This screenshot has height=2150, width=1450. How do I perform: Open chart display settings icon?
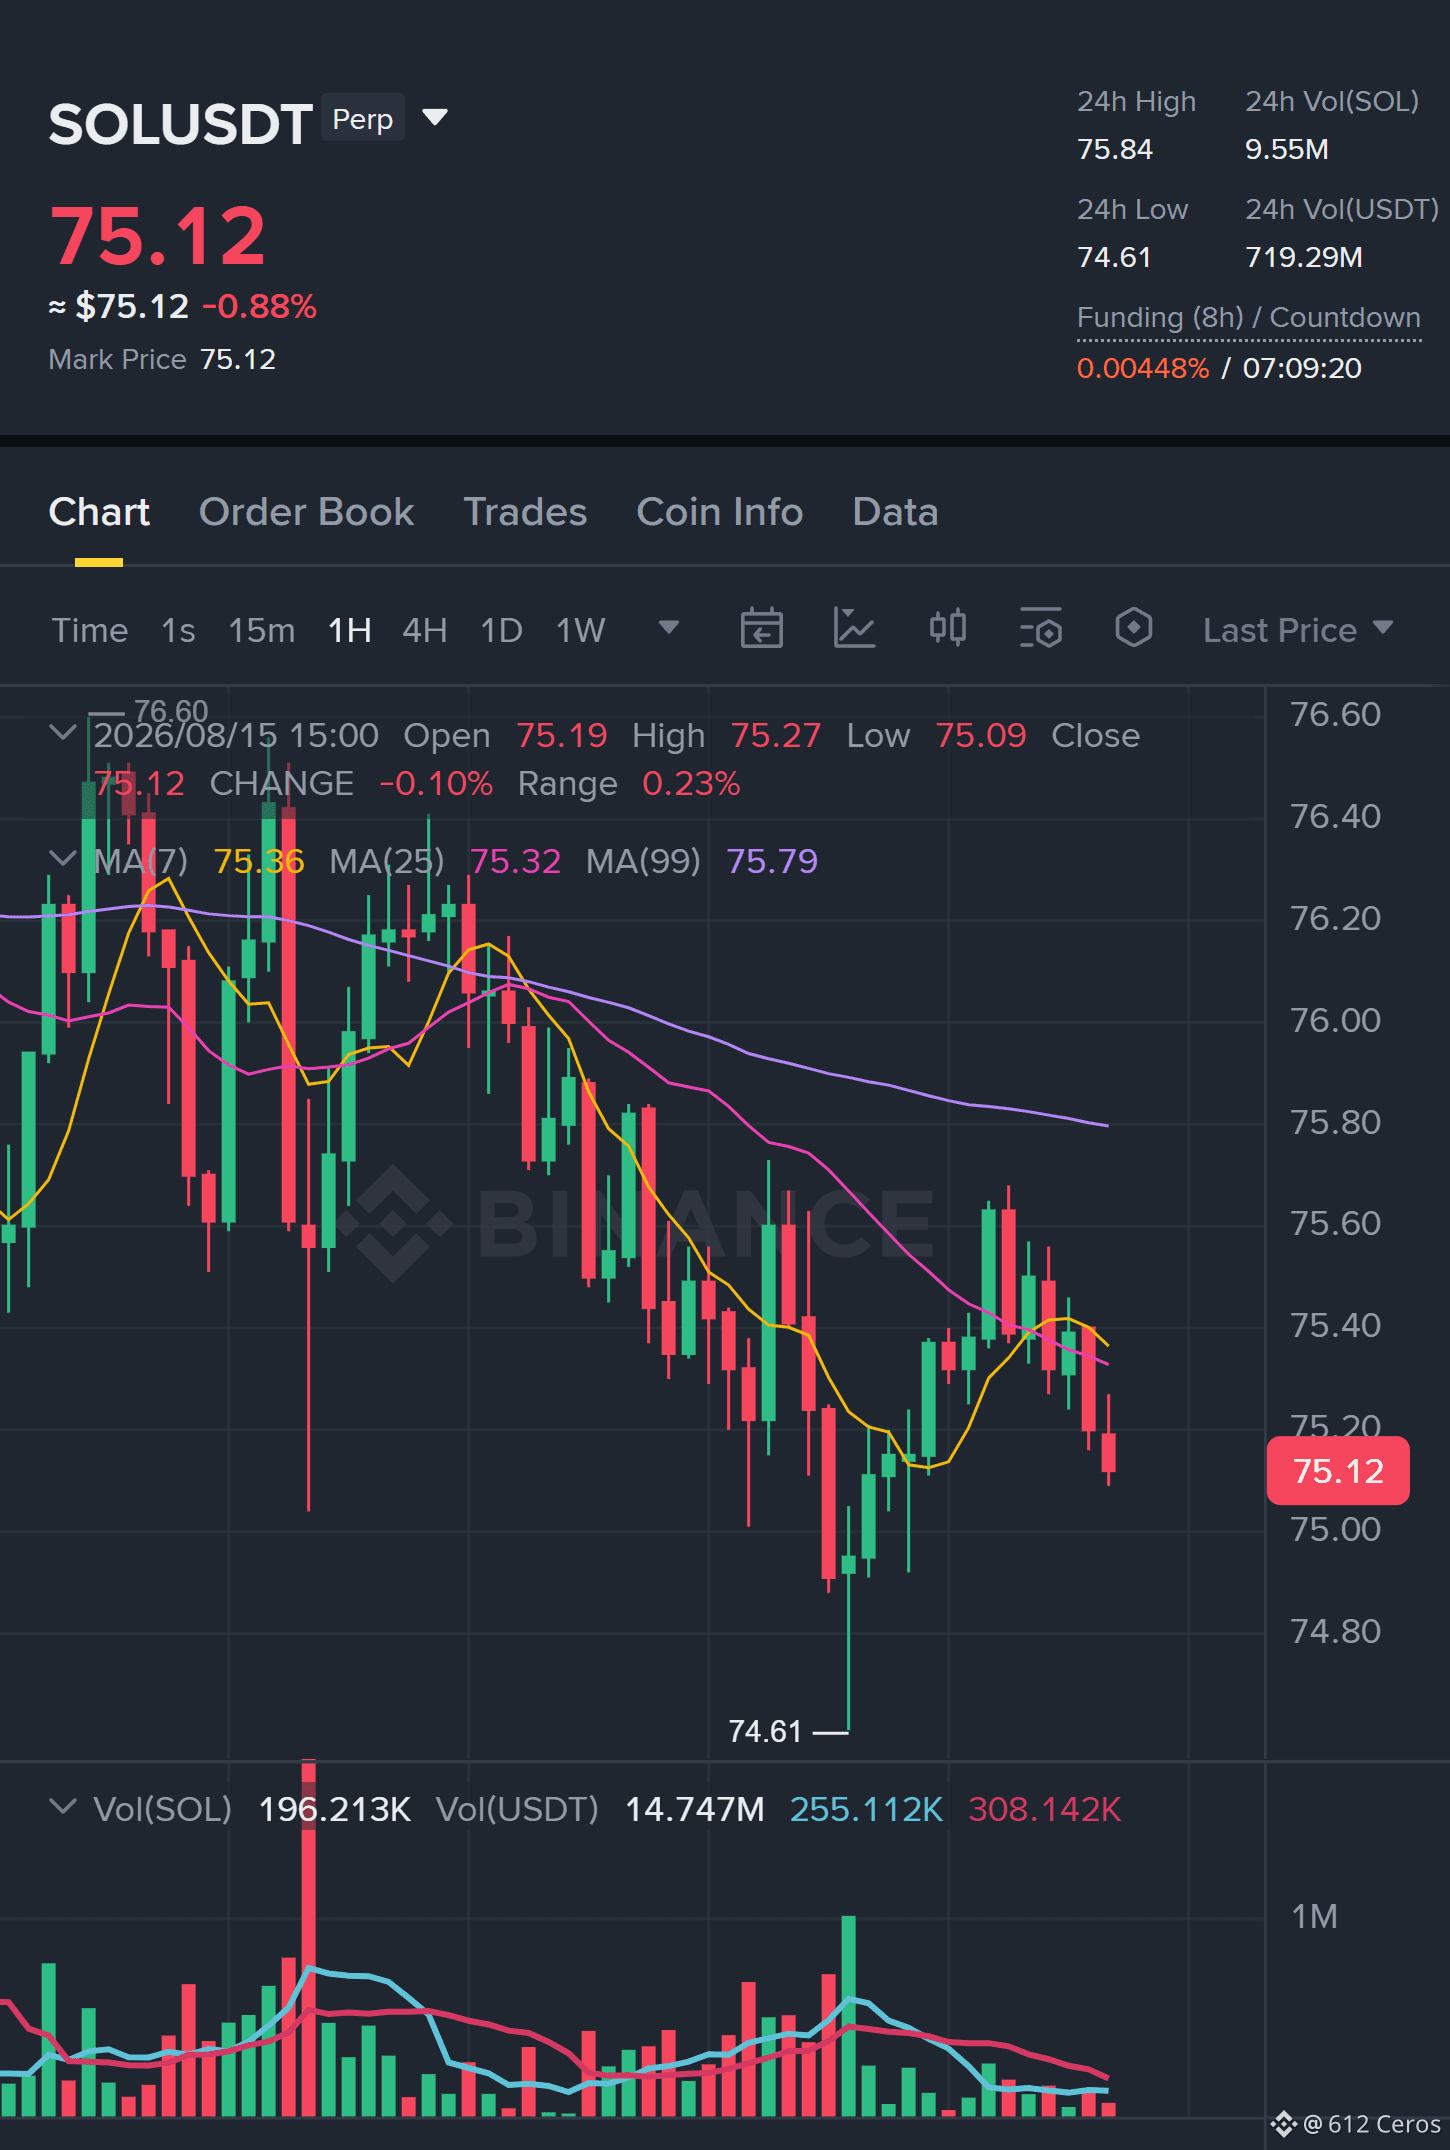coord(1040,629)
